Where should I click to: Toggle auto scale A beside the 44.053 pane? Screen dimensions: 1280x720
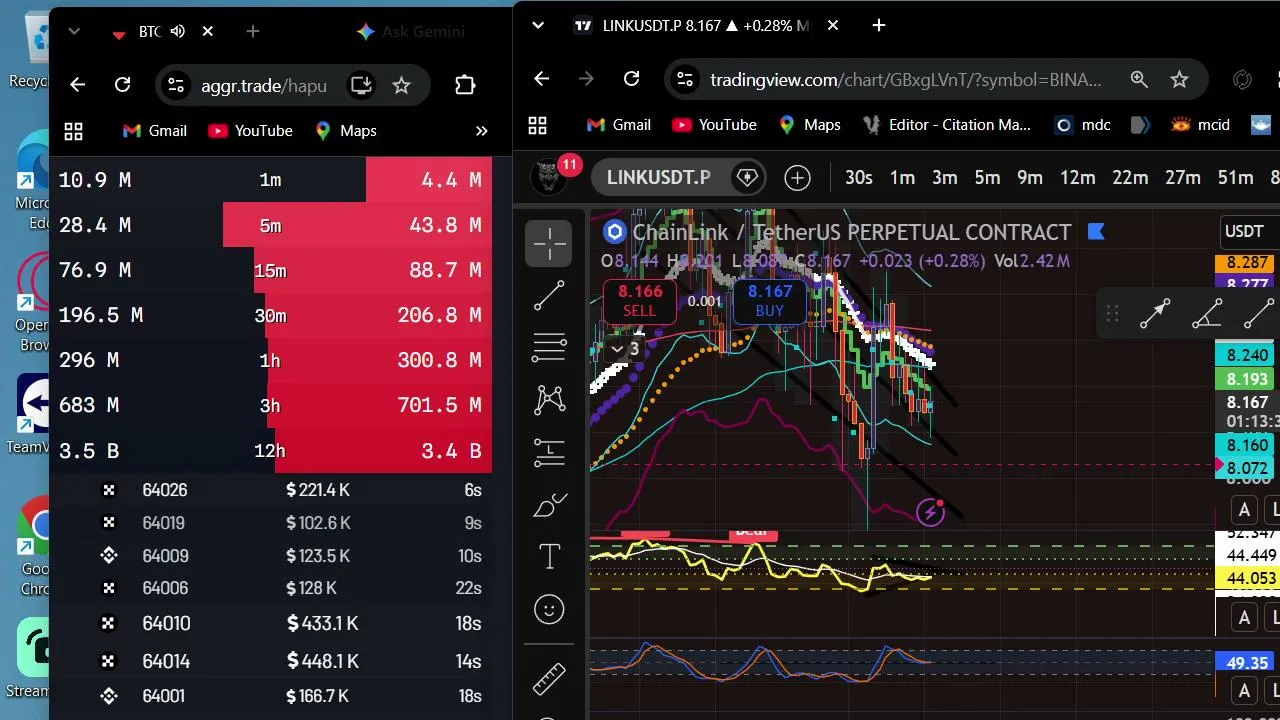[x=1244, y=618]
